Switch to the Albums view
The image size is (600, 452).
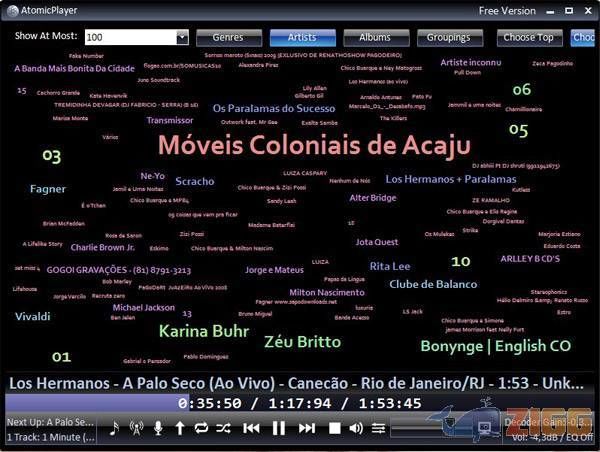click(376, 38)
